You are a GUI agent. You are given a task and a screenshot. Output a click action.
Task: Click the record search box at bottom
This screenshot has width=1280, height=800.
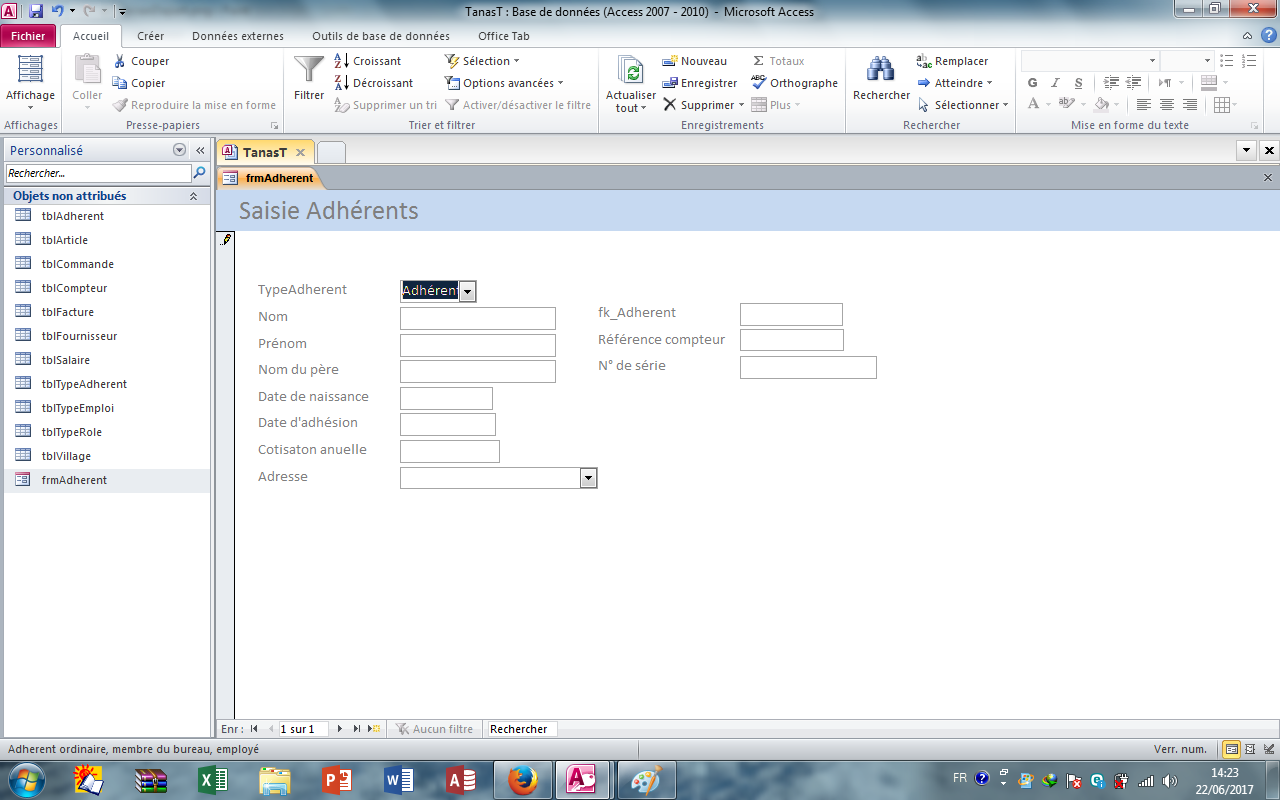coord(521,729)
